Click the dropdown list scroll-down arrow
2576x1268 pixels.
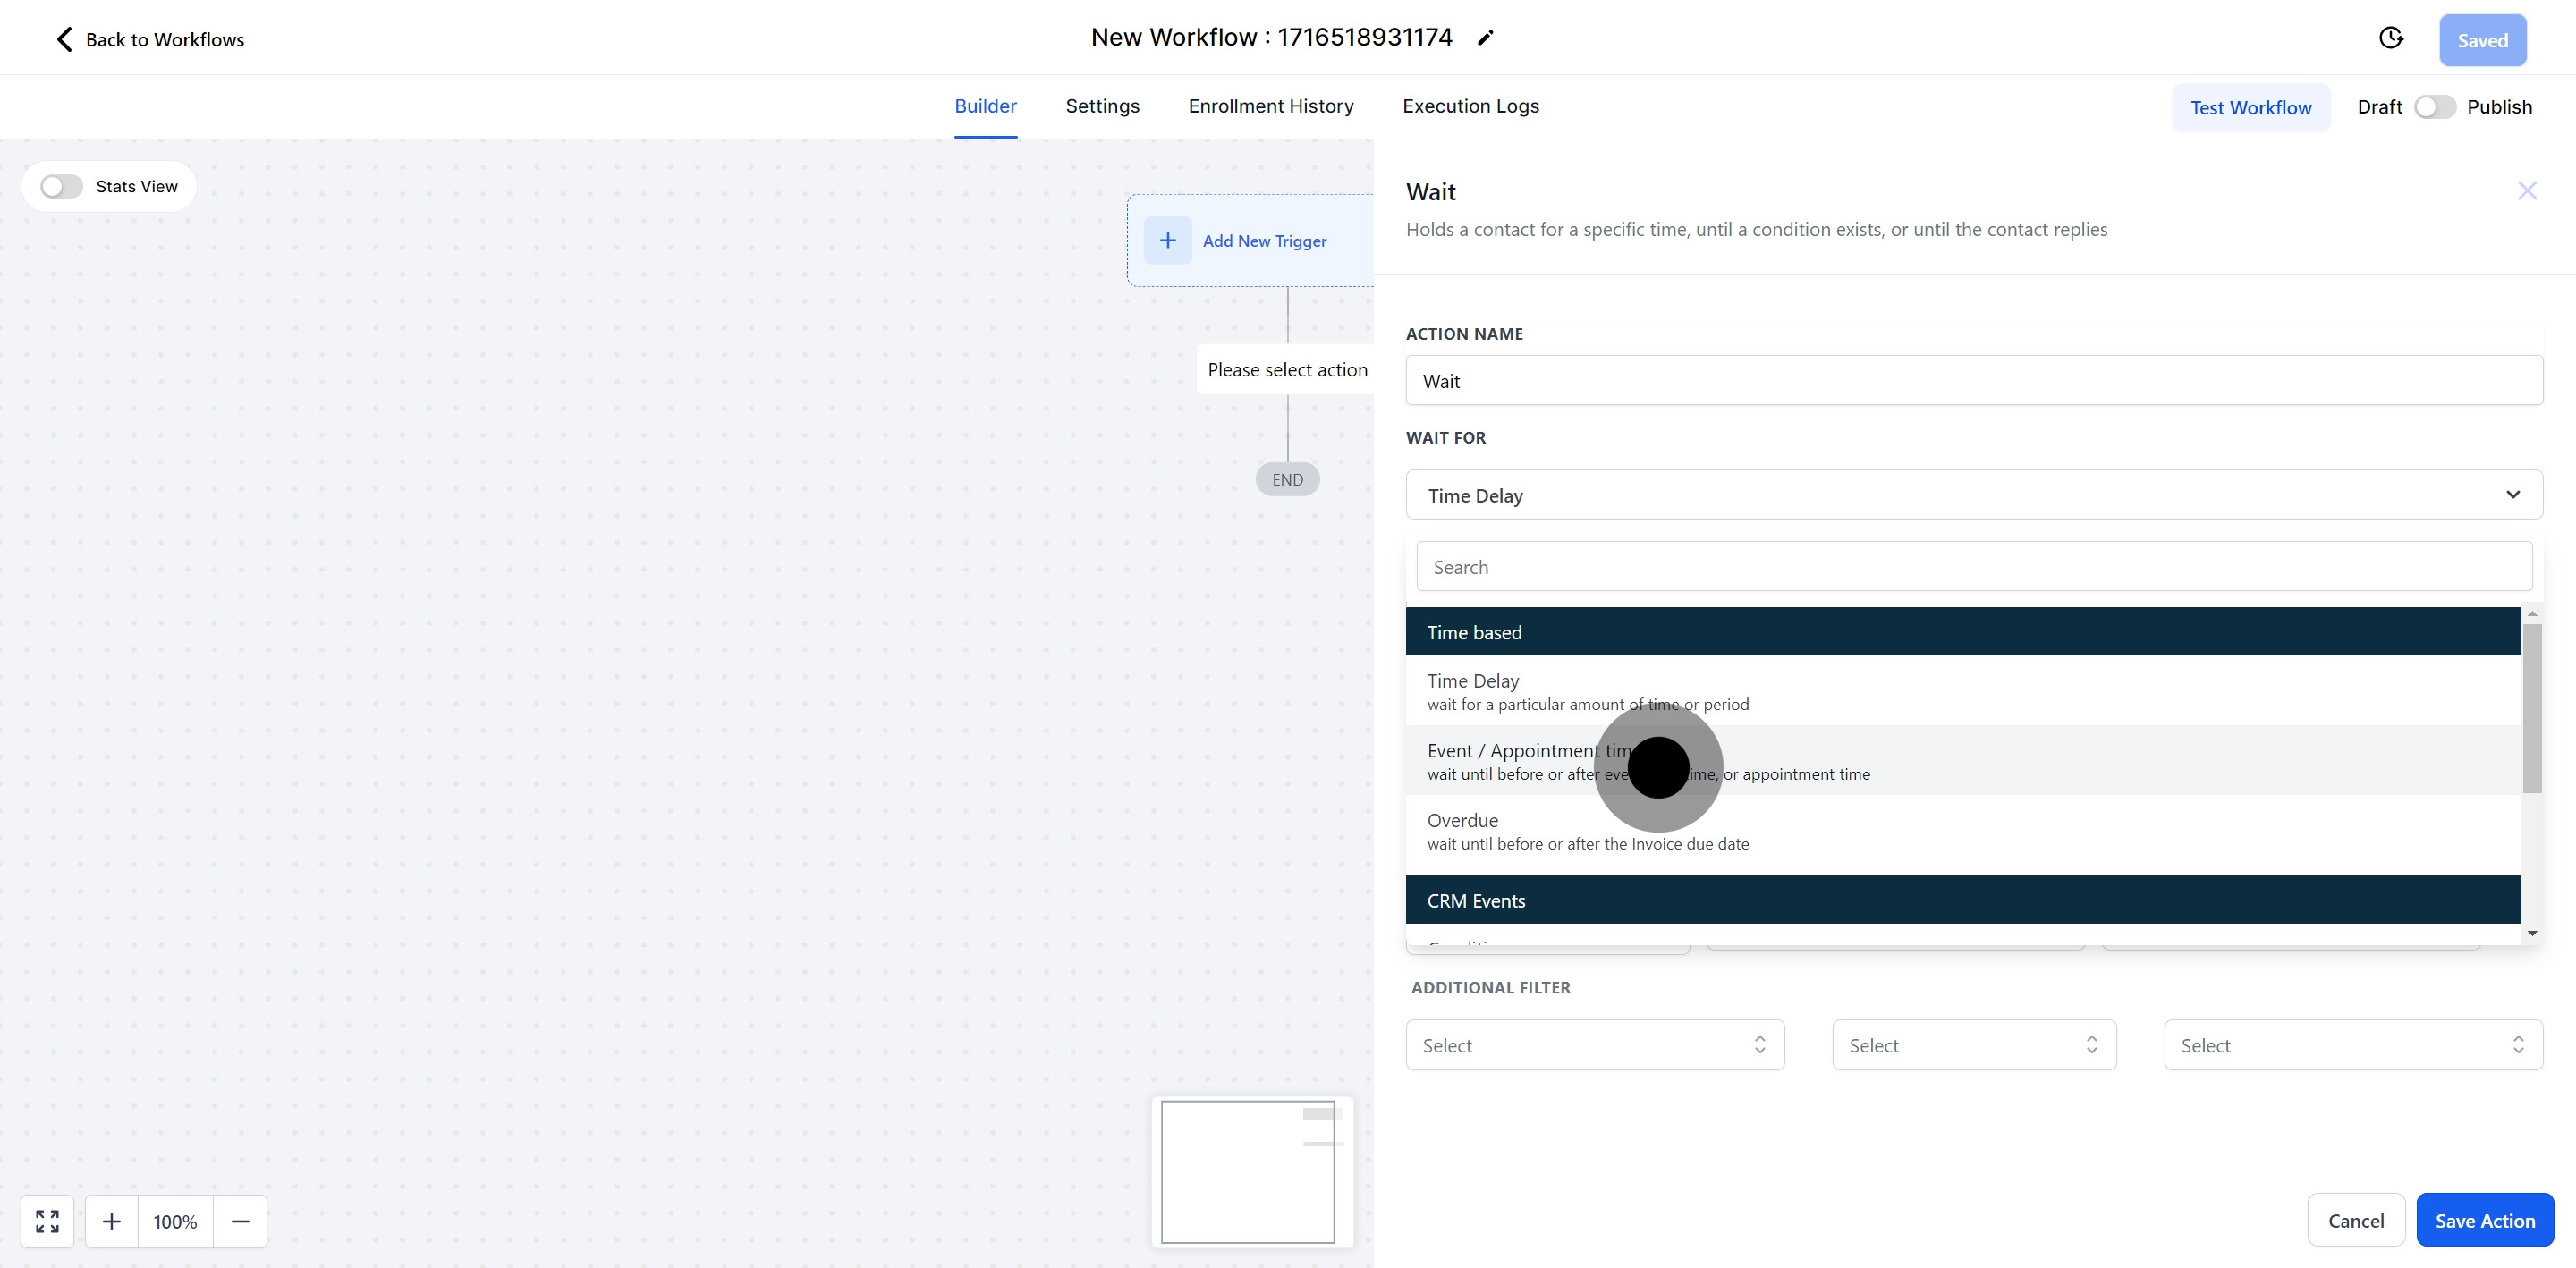pos(2532,933)
